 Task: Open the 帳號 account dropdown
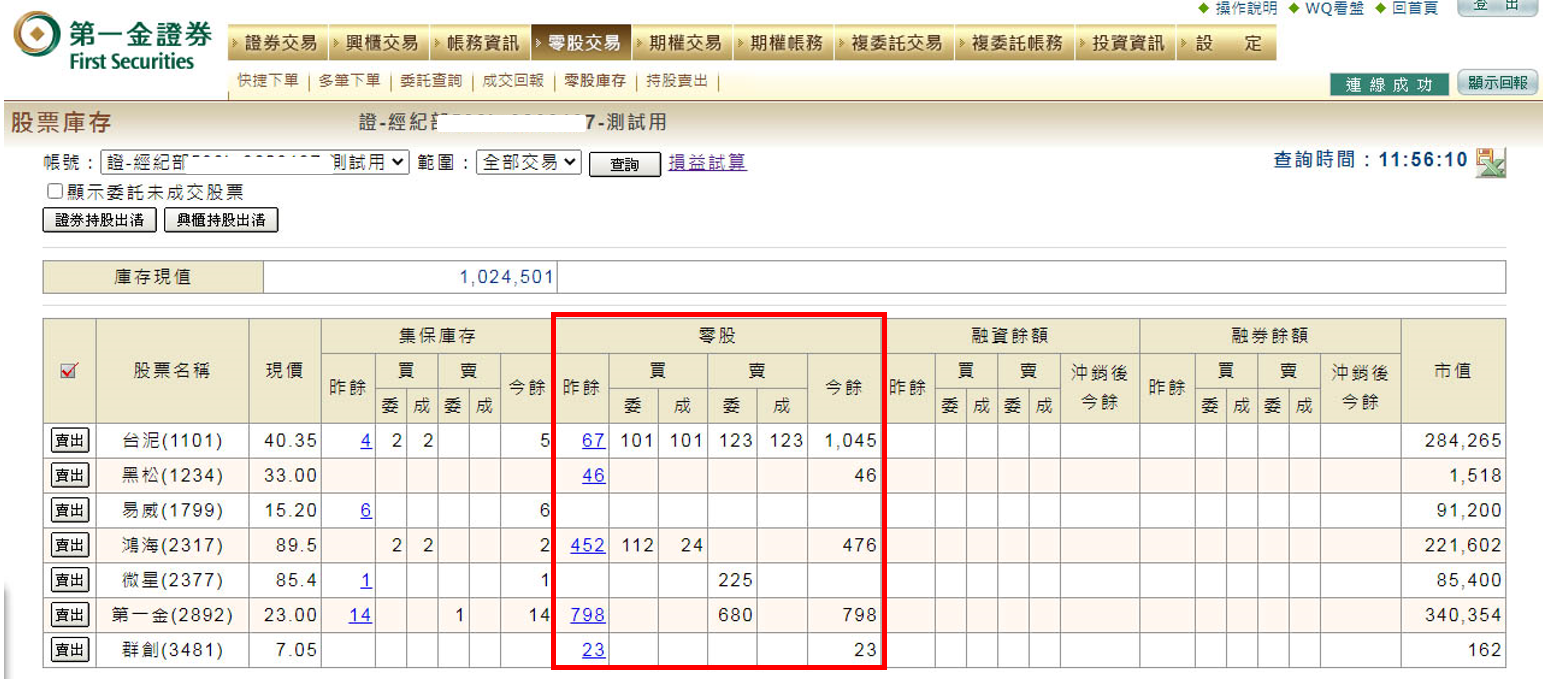(x=254, y=162)
